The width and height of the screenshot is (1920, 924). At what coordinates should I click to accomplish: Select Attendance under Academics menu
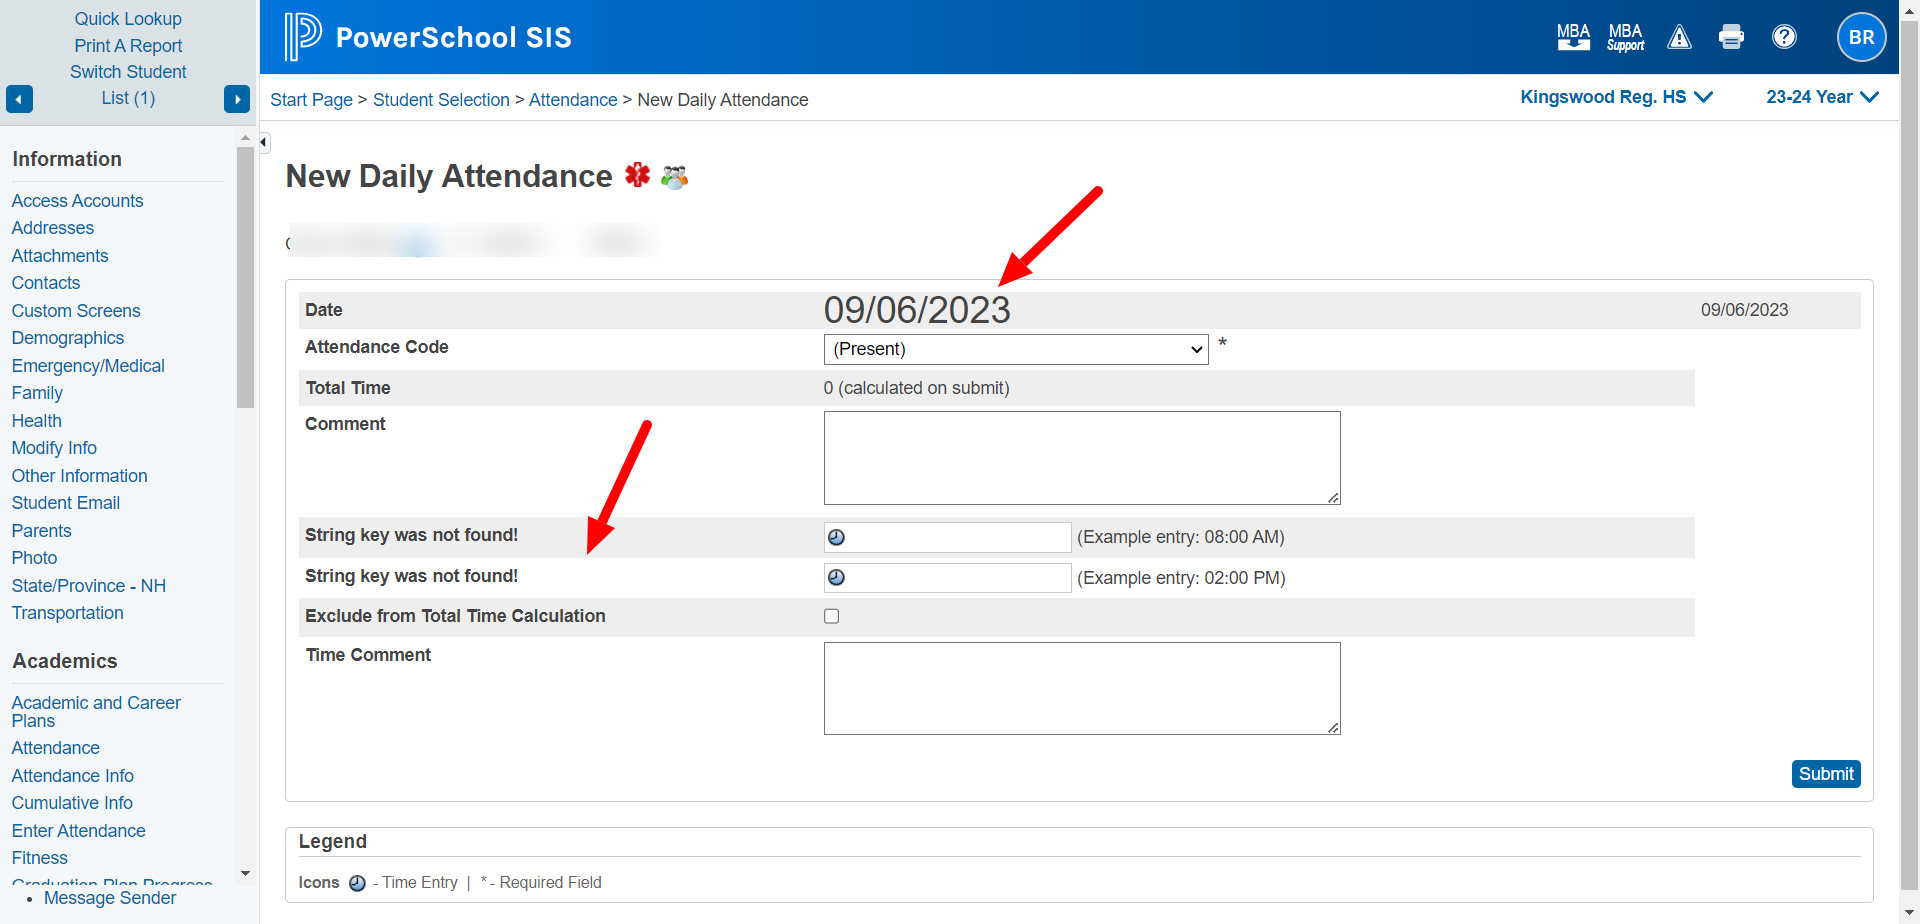point(55,747)
